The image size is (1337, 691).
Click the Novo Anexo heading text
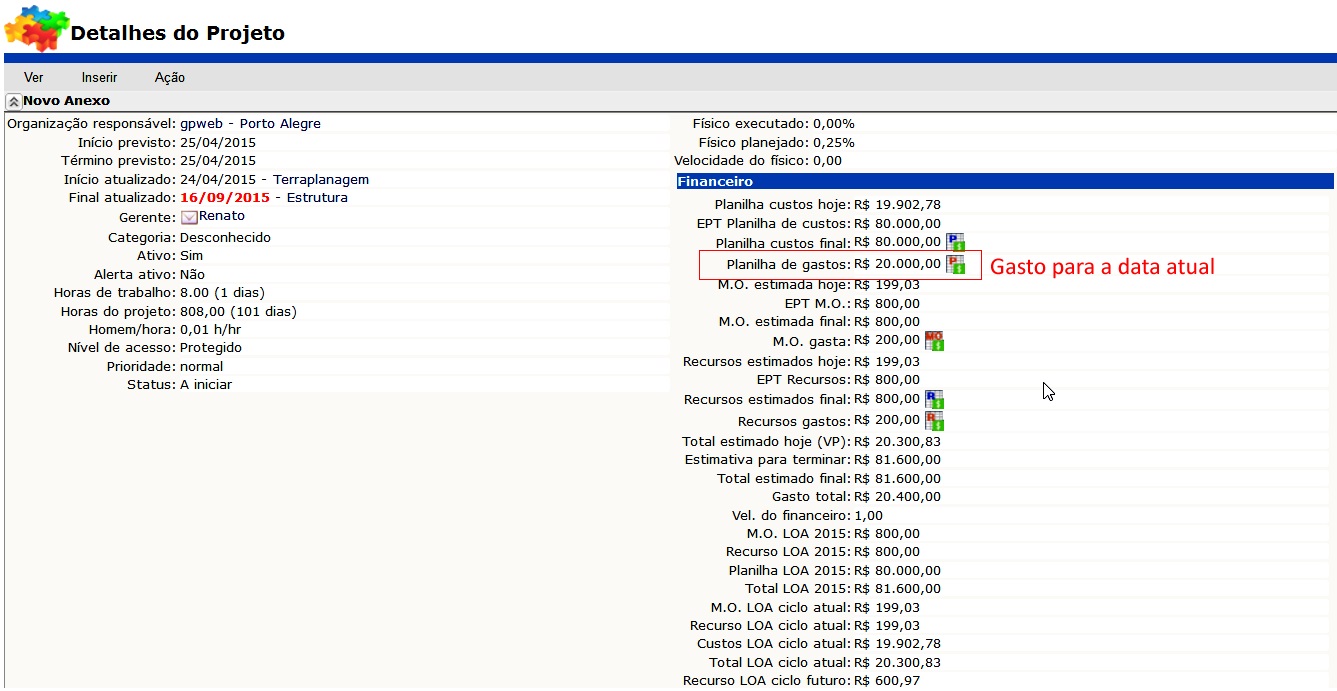coord(66,101)
